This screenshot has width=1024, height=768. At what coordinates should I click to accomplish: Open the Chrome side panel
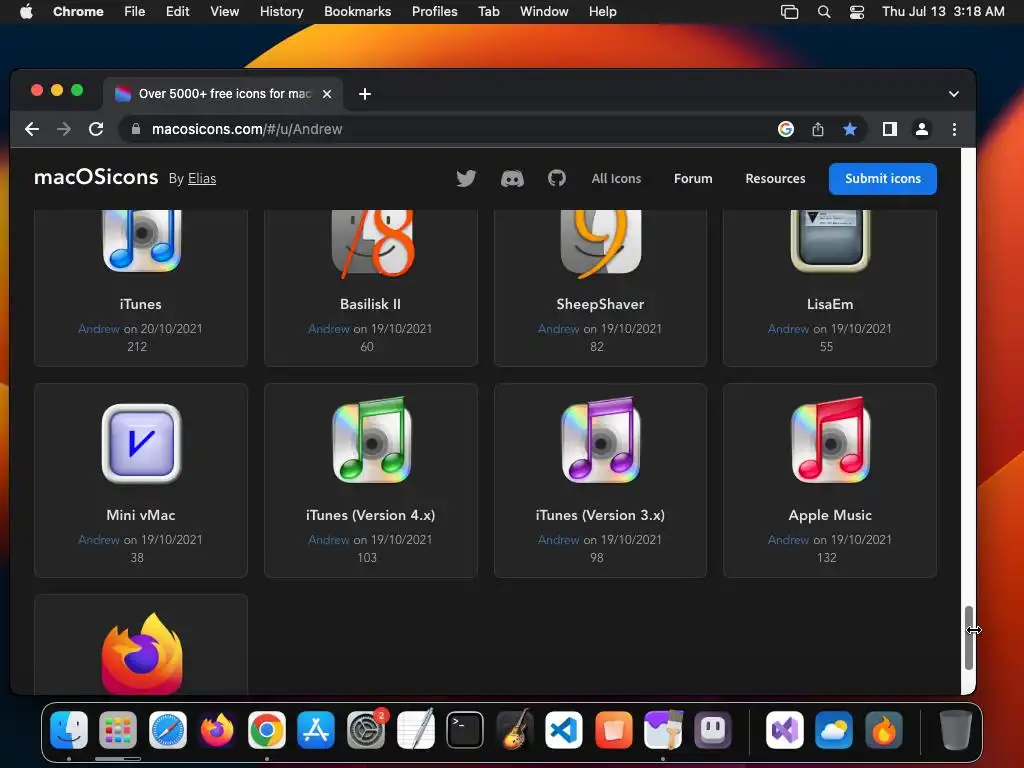point(889,129)
